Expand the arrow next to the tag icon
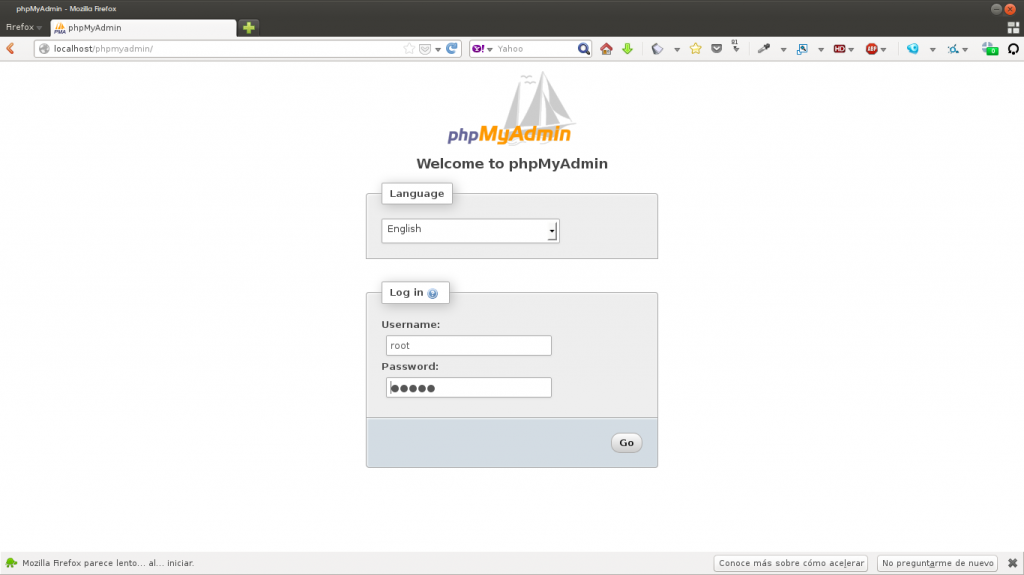 pos(677,50)
